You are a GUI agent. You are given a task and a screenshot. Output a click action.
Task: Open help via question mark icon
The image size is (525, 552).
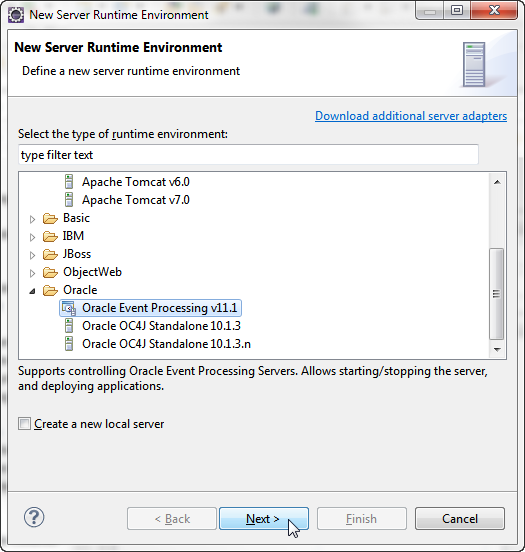[x=34, y=517]
